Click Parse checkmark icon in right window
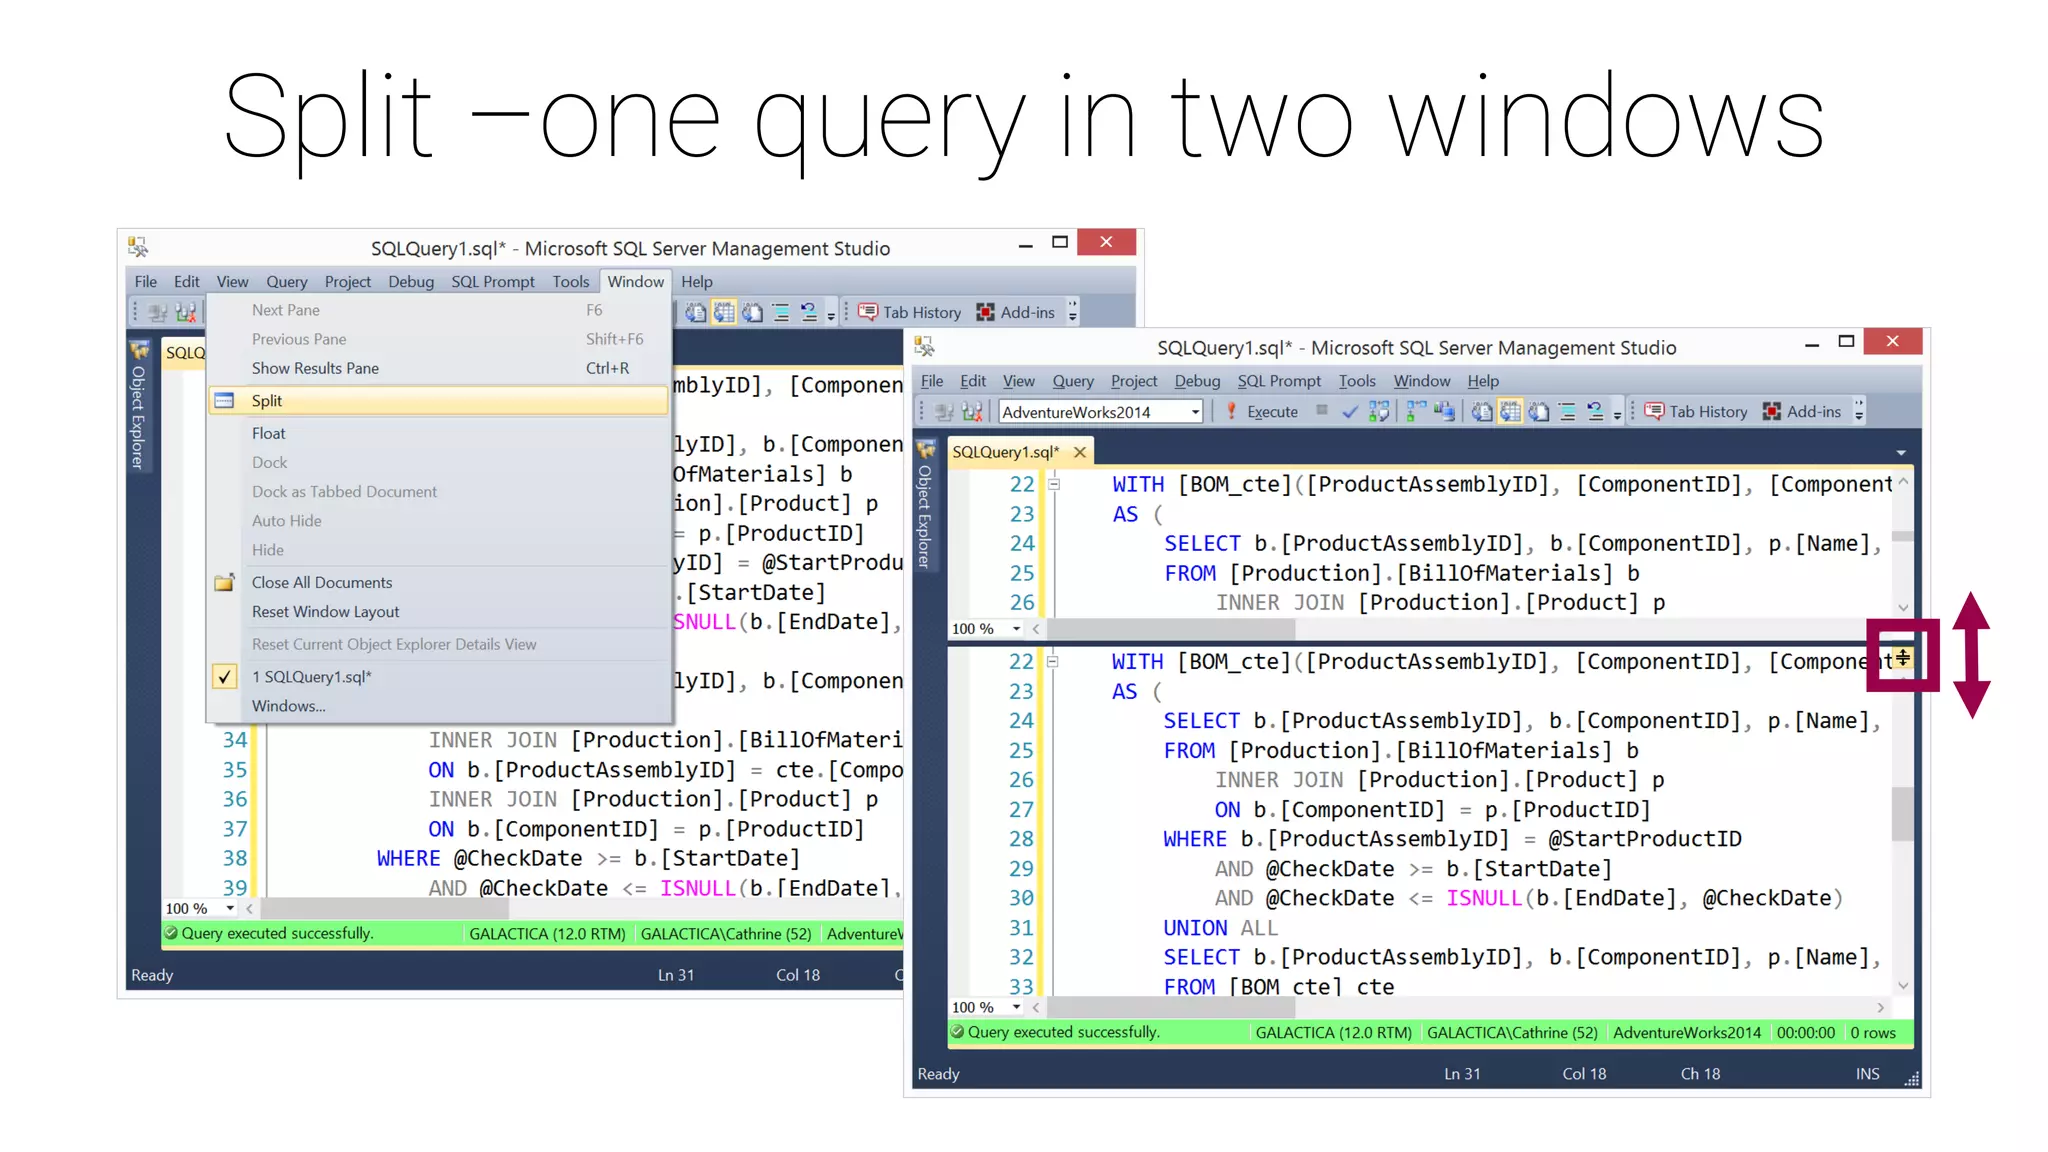 tap(1349, 411)
